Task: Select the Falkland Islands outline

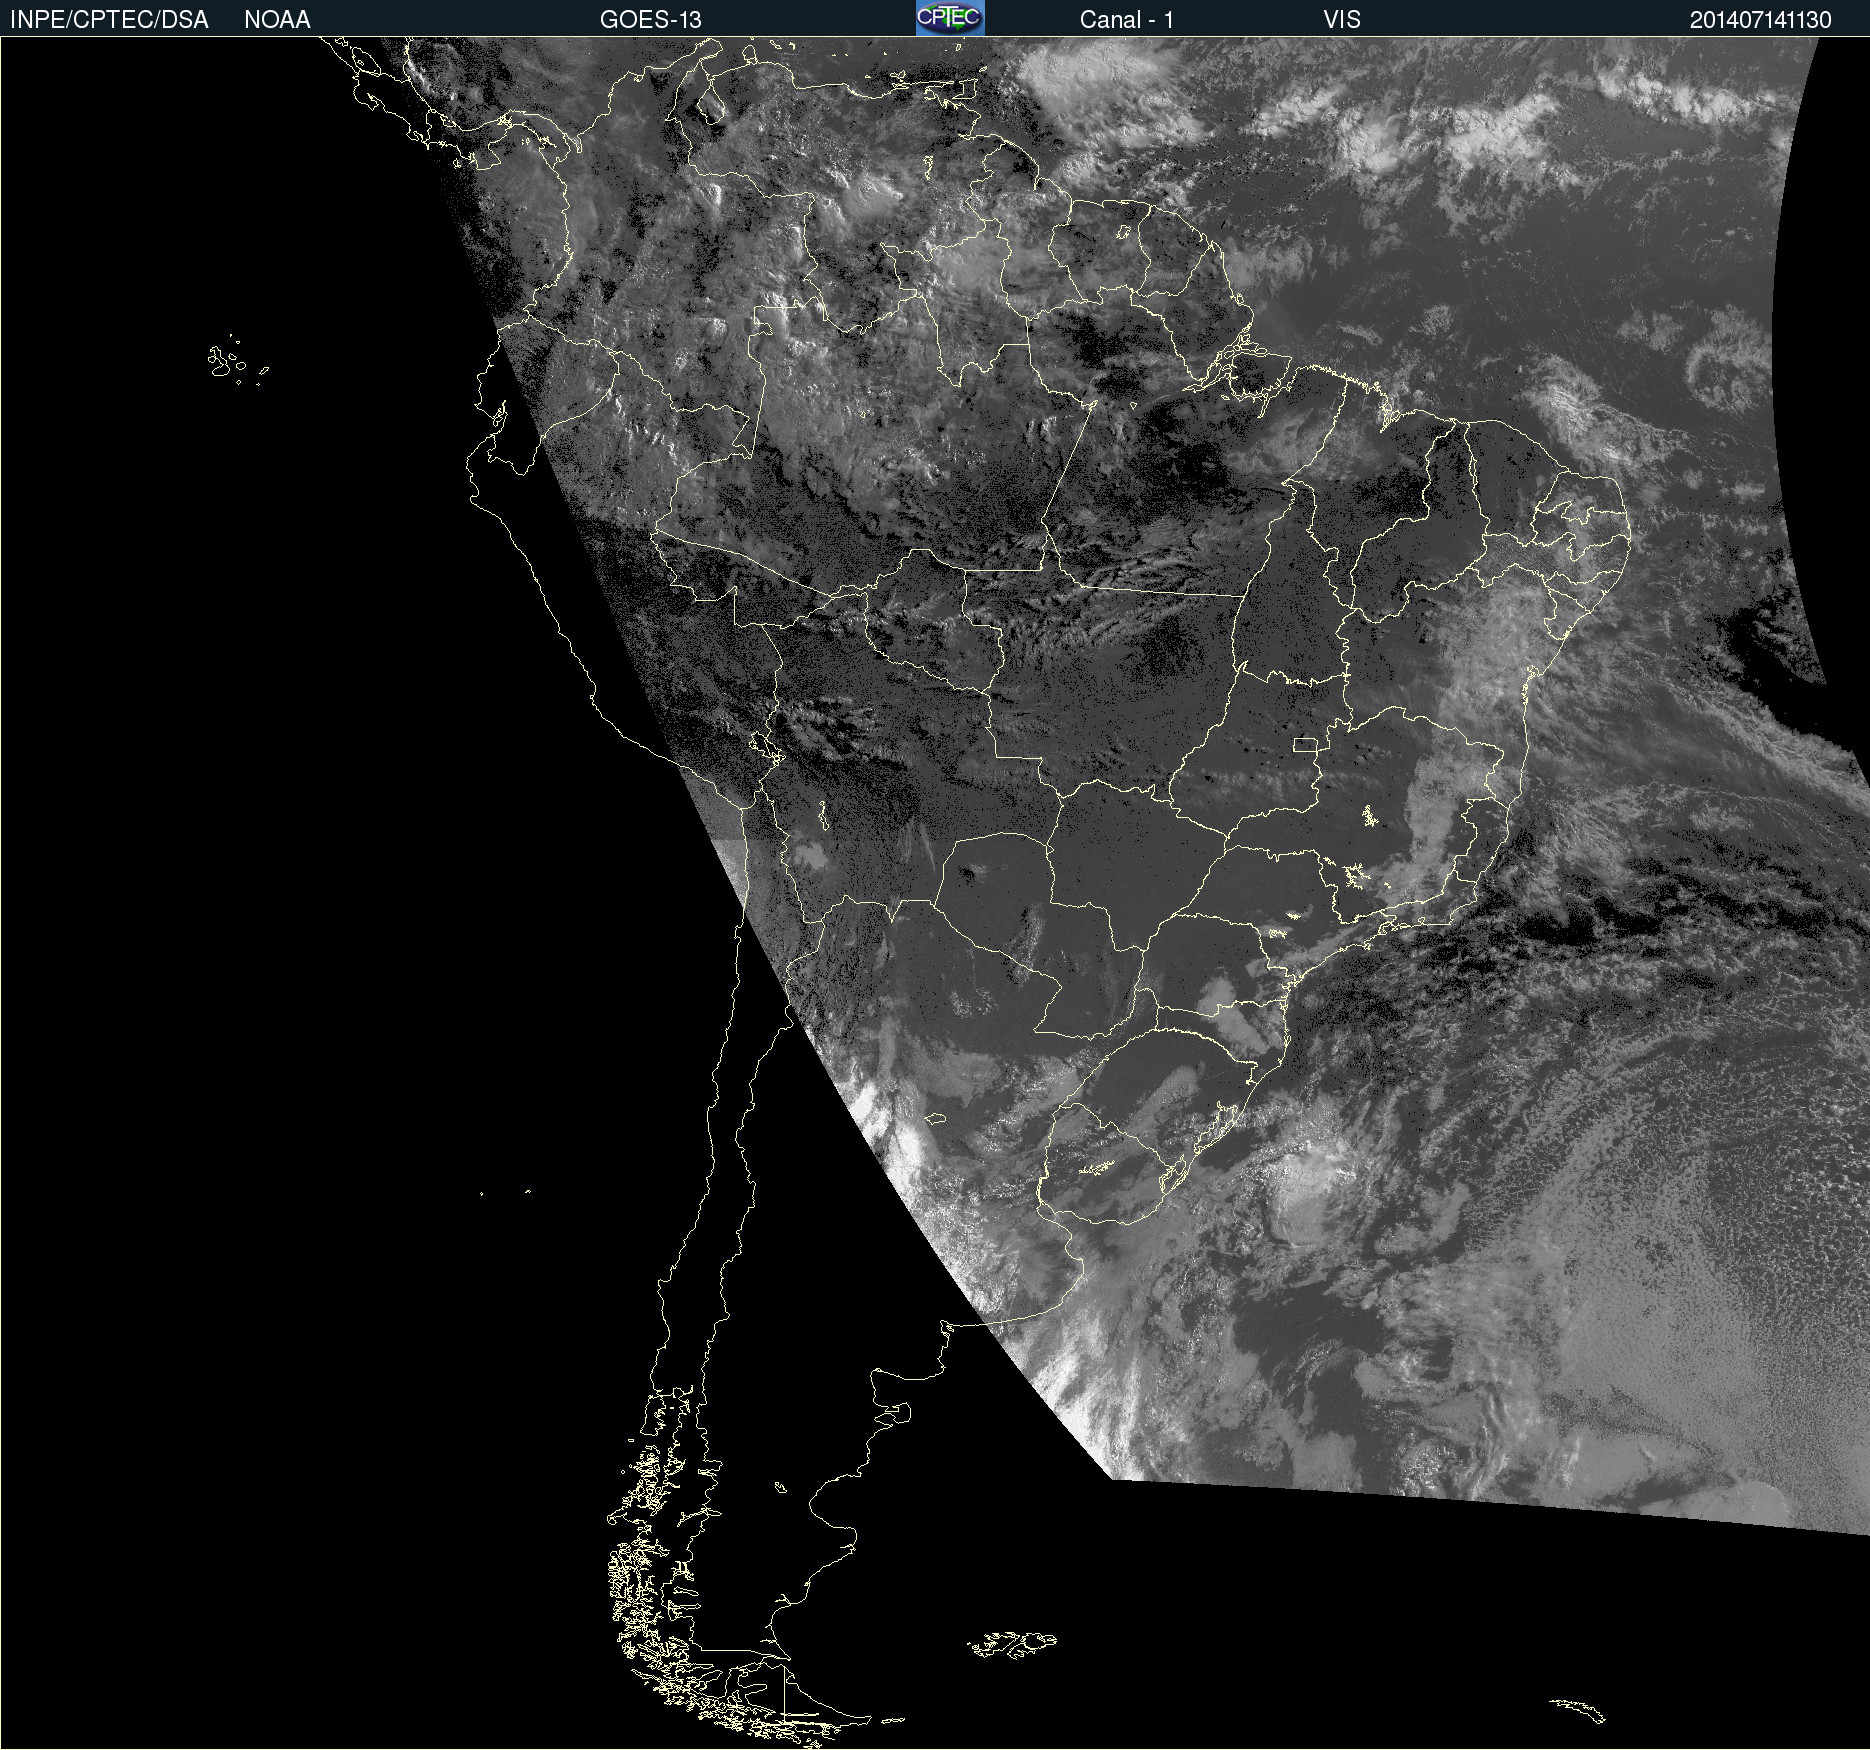Action: pos(1012,1644)
